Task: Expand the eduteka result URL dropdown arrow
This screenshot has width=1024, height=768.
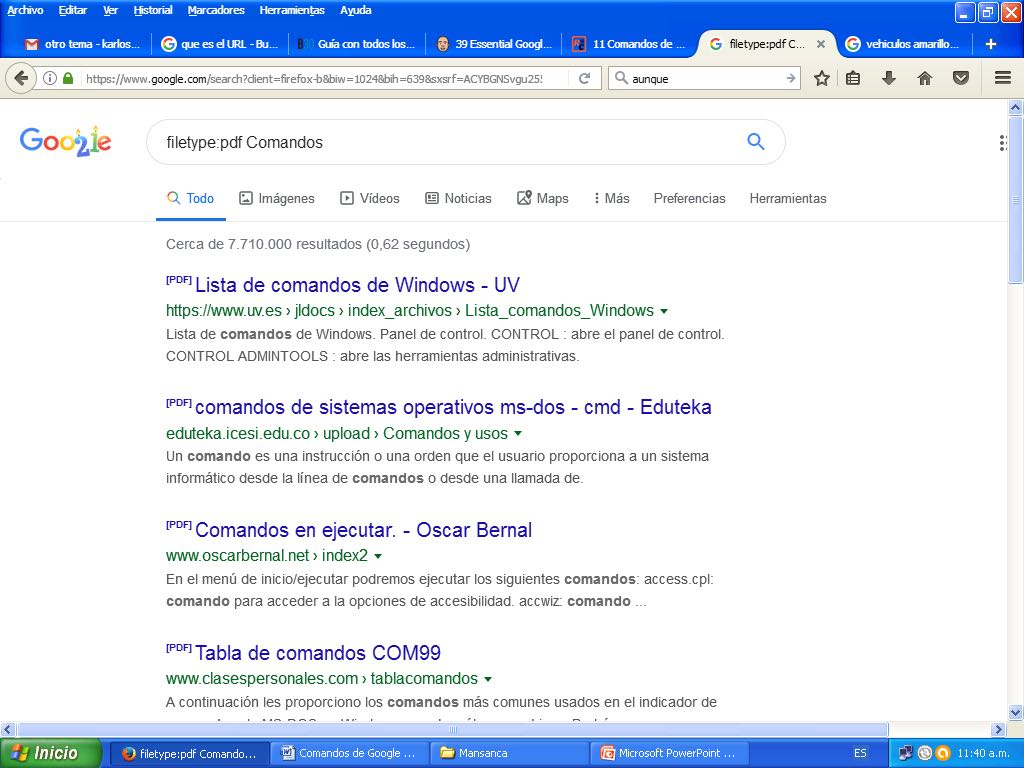Action: tap(518, 434)
